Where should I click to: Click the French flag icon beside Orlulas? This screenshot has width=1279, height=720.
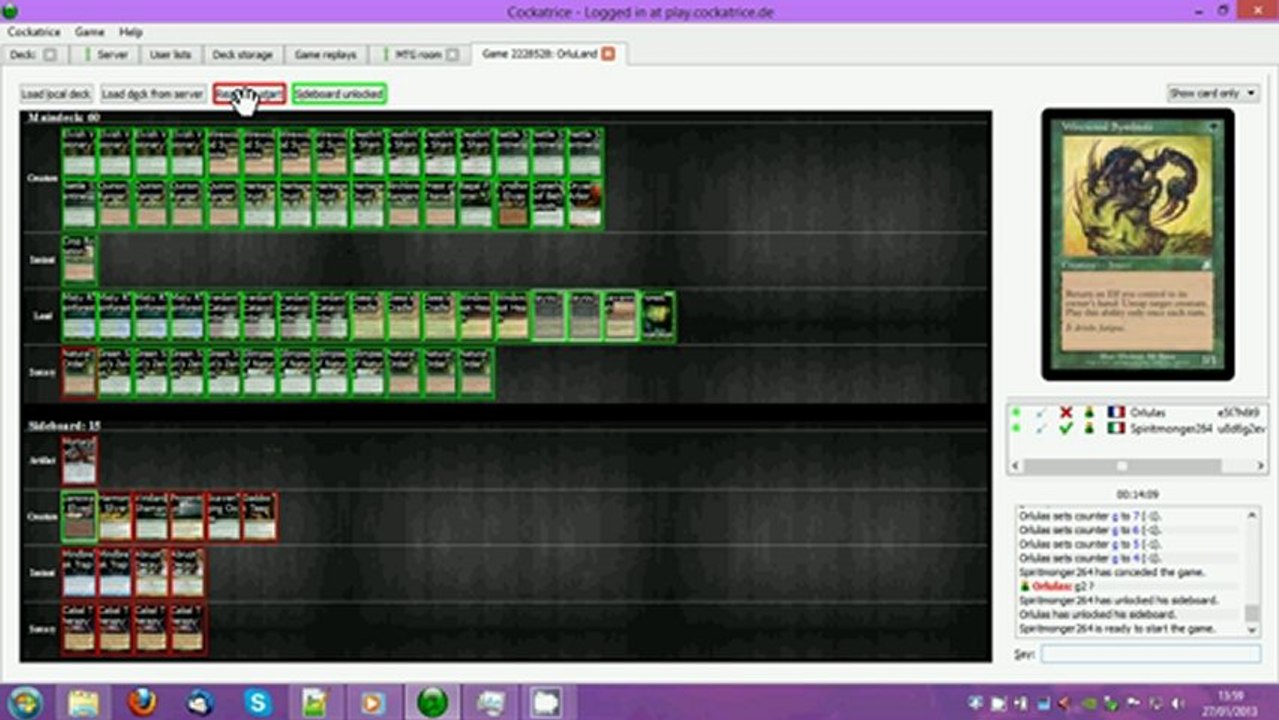[x=1116, y=412]
